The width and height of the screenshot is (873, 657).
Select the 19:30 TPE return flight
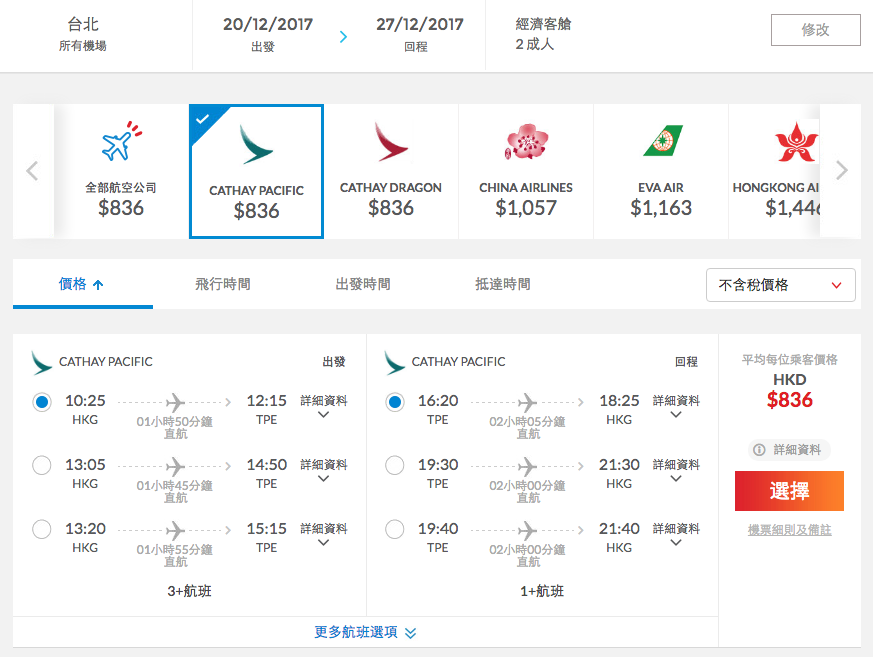tap(395, 465)
